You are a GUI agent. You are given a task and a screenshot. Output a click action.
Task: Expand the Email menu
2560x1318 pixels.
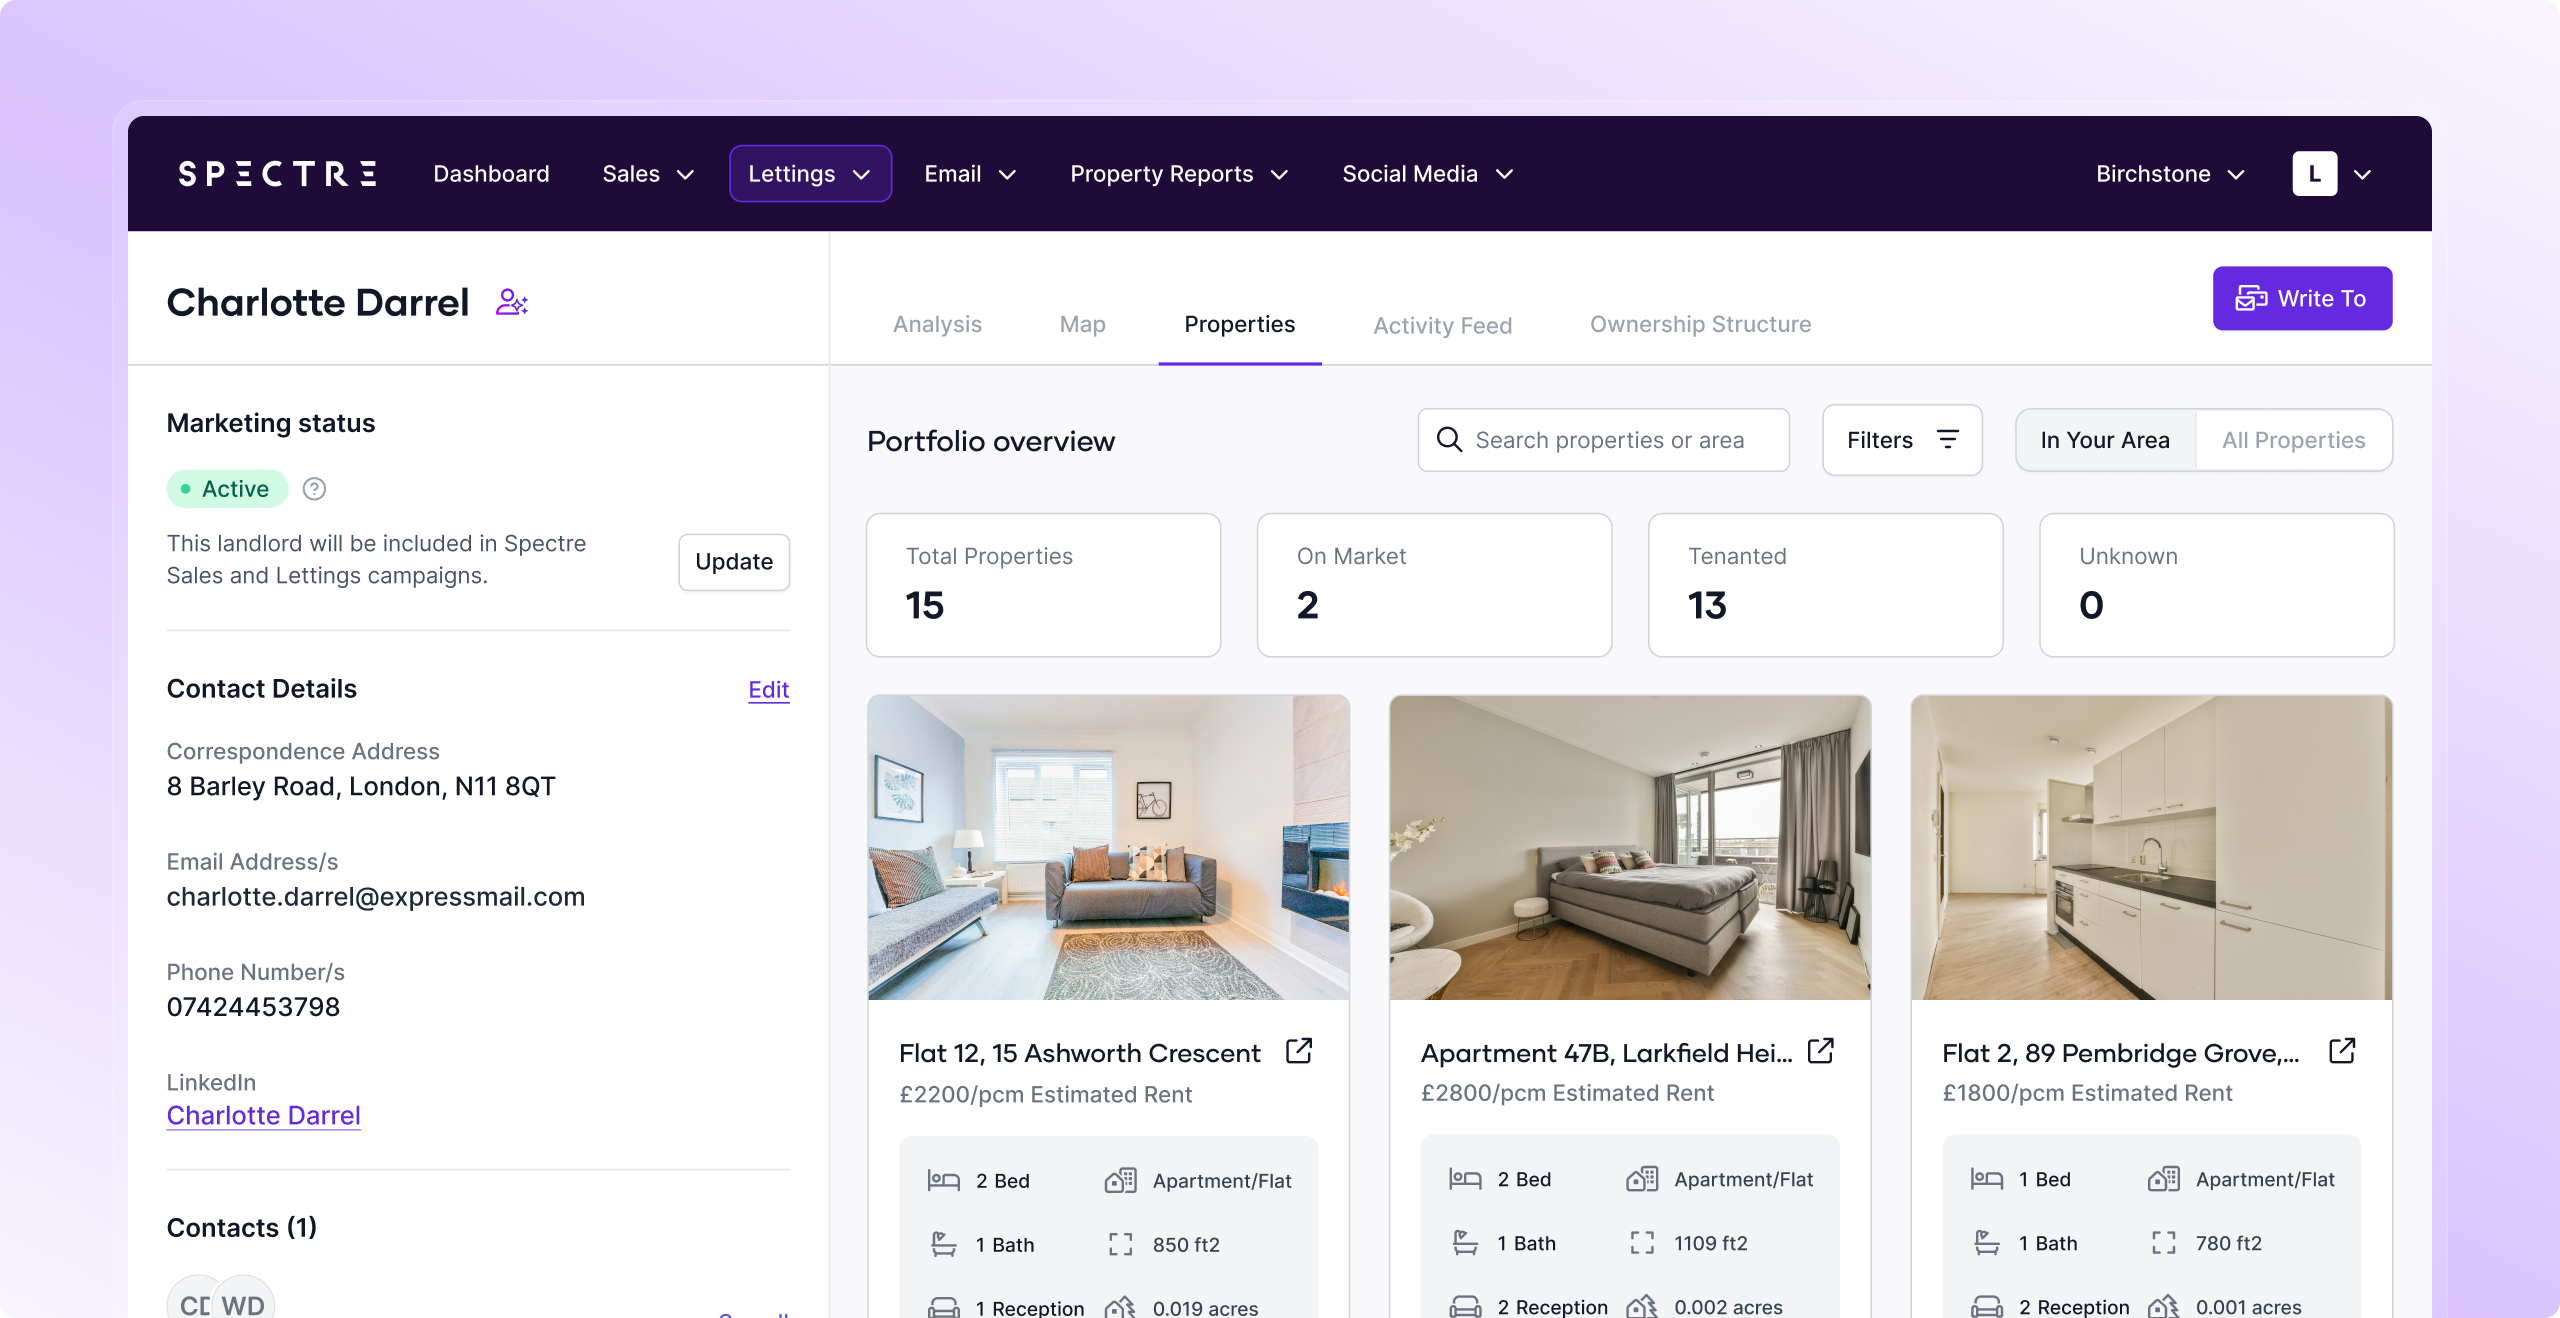(970, 174)
